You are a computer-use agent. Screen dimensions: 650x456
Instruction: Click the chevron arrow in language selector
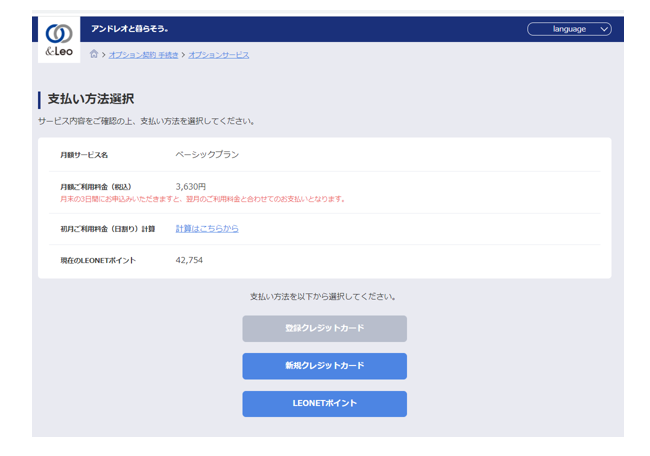tap(603, 29)
